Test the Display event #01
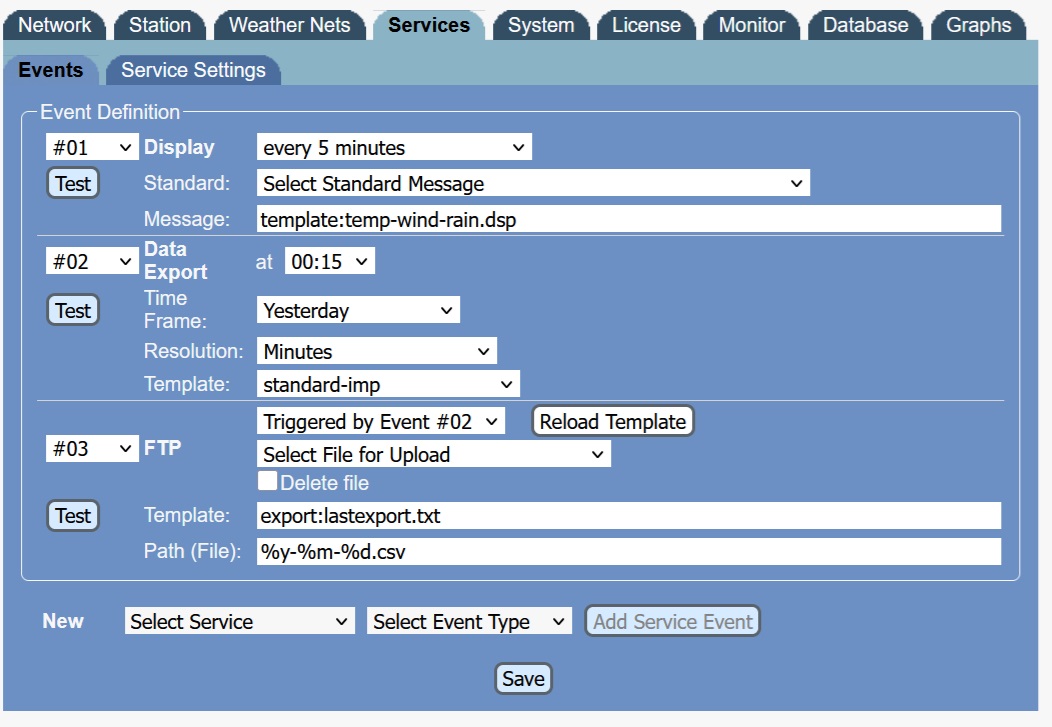1052x727 pixels. 73,184
